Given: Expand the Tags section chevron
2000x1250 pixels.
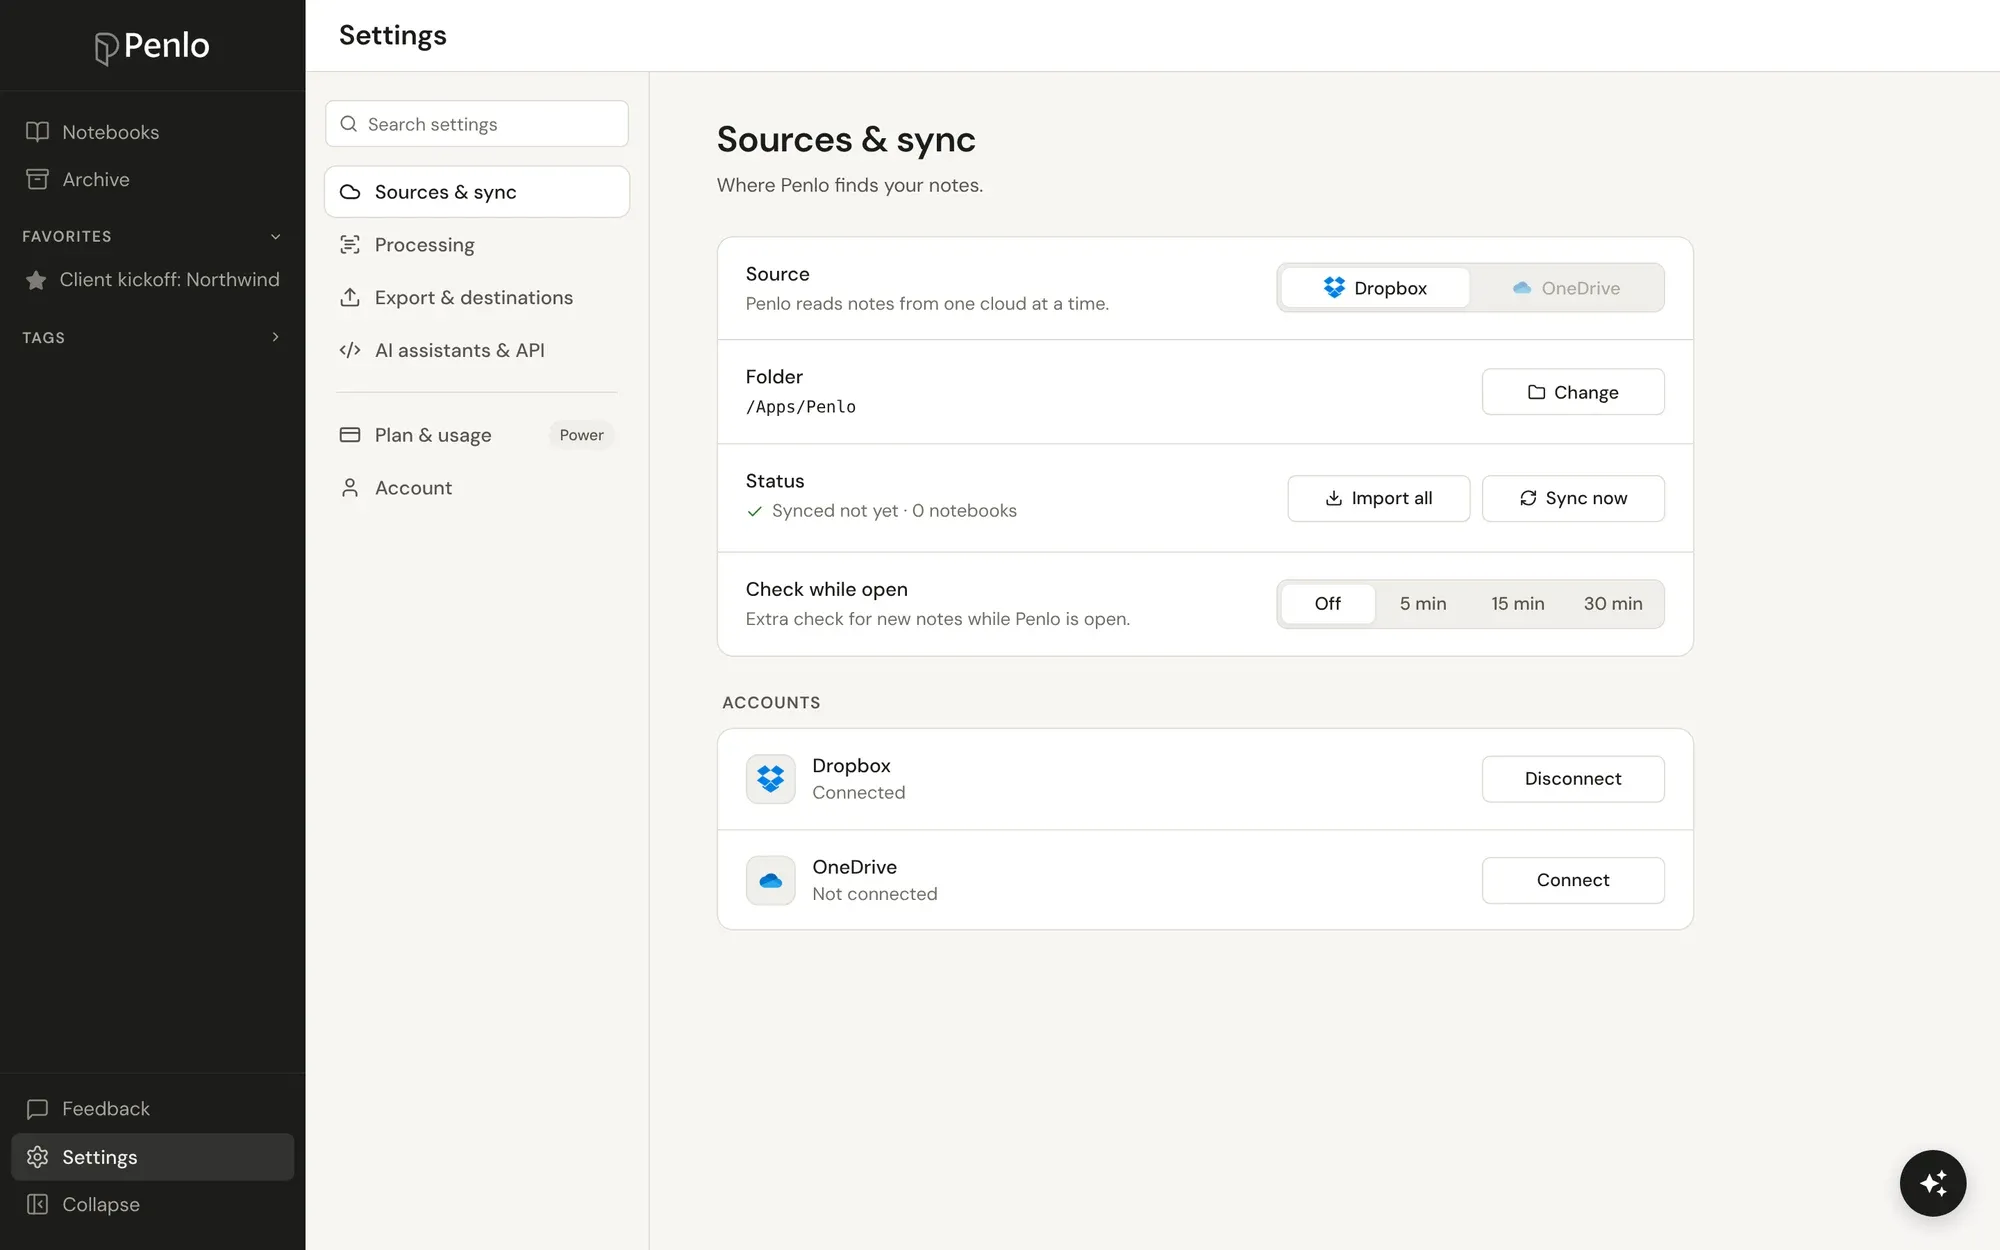Looking at the screenshot, I should 276,337.
